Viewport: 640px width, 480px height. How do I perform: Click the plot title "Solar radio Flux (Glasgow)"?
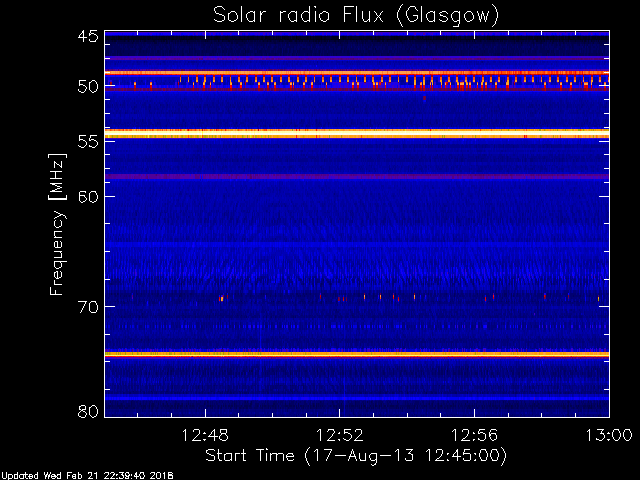point(356,16)
